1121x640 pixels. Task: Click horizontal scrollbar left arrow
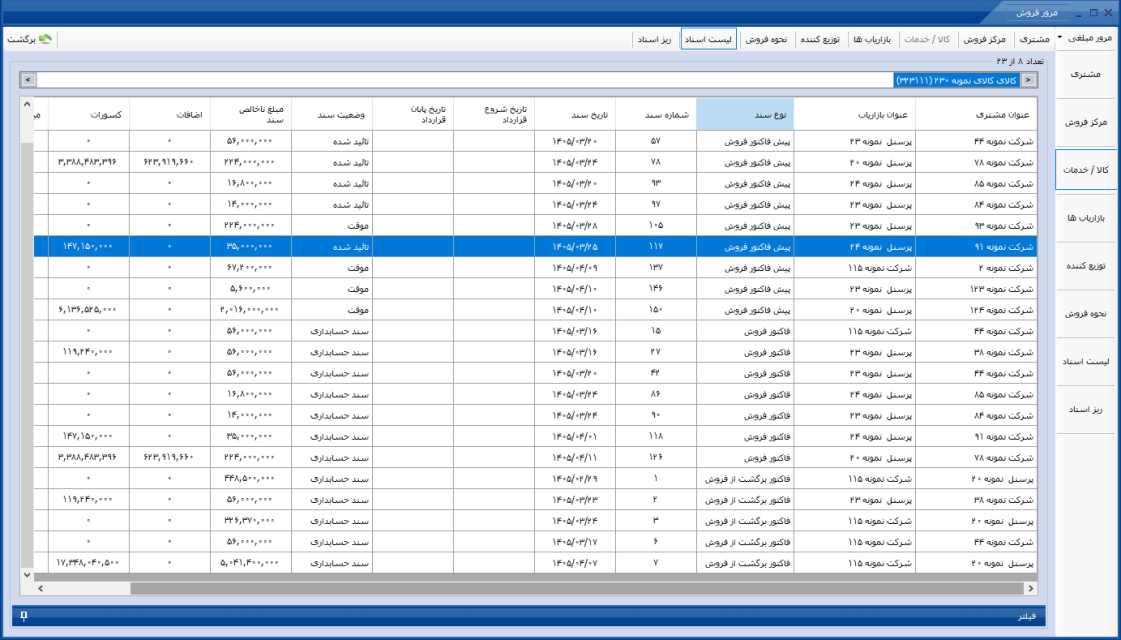41,589
